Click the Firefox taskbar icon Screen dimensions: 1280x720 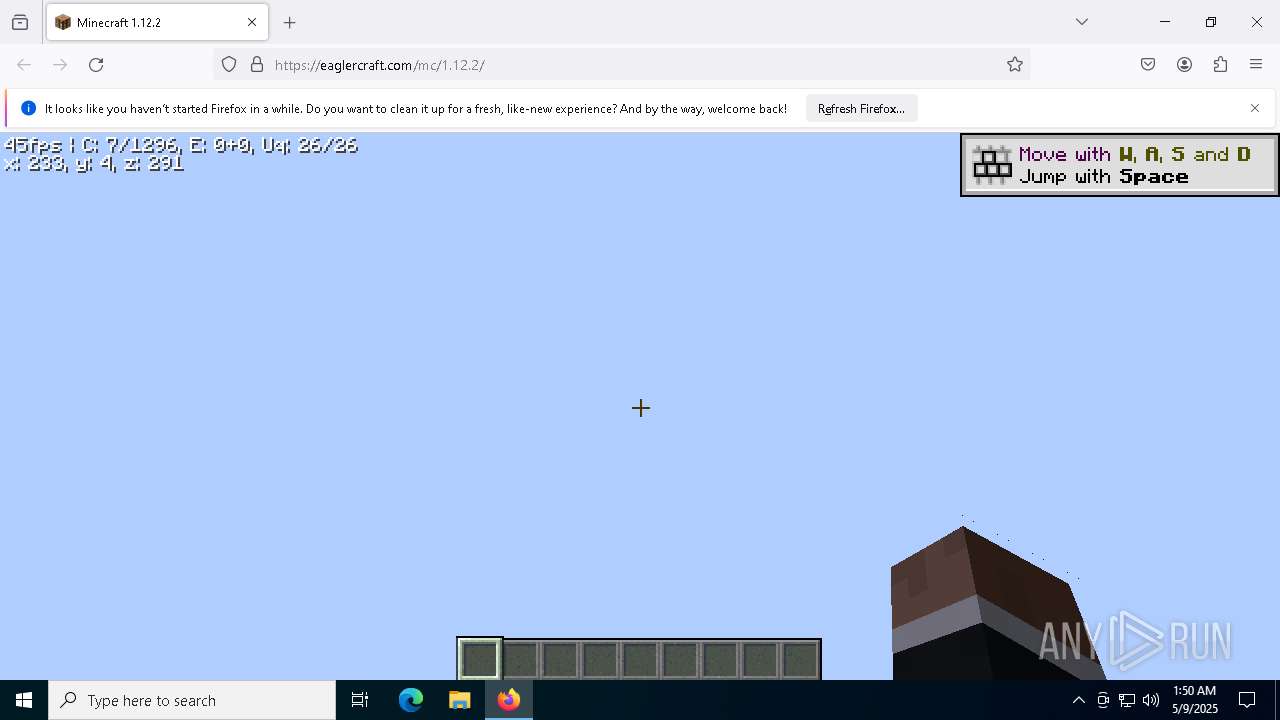pos(508,700)
